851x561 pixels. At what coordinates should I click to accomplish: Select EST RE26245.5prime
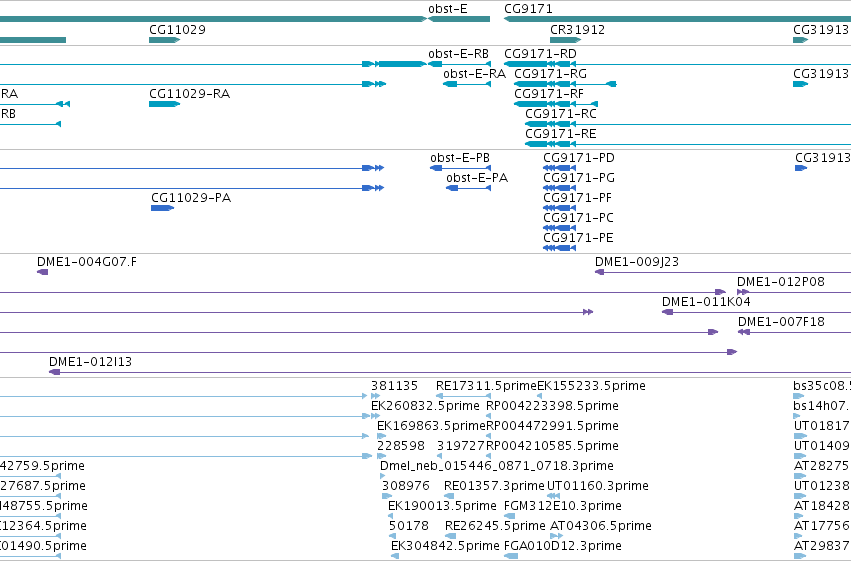[450, 537]
